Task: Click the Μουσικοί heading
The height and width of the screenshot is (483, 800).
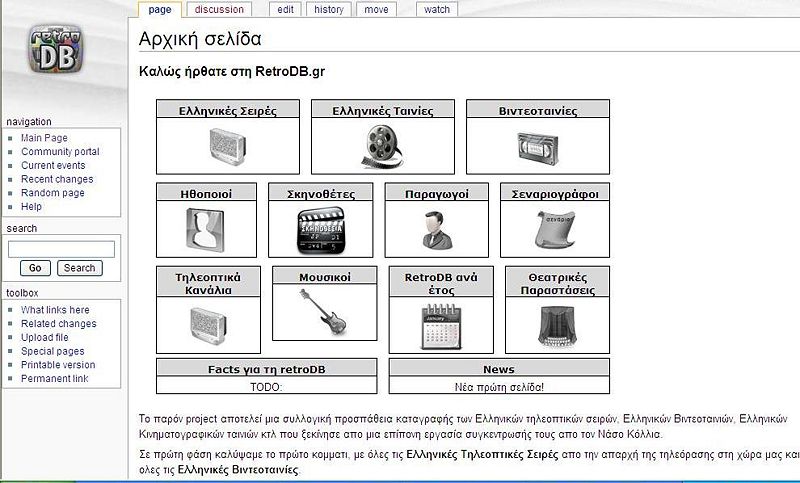Action: click(x=324, y=277)
